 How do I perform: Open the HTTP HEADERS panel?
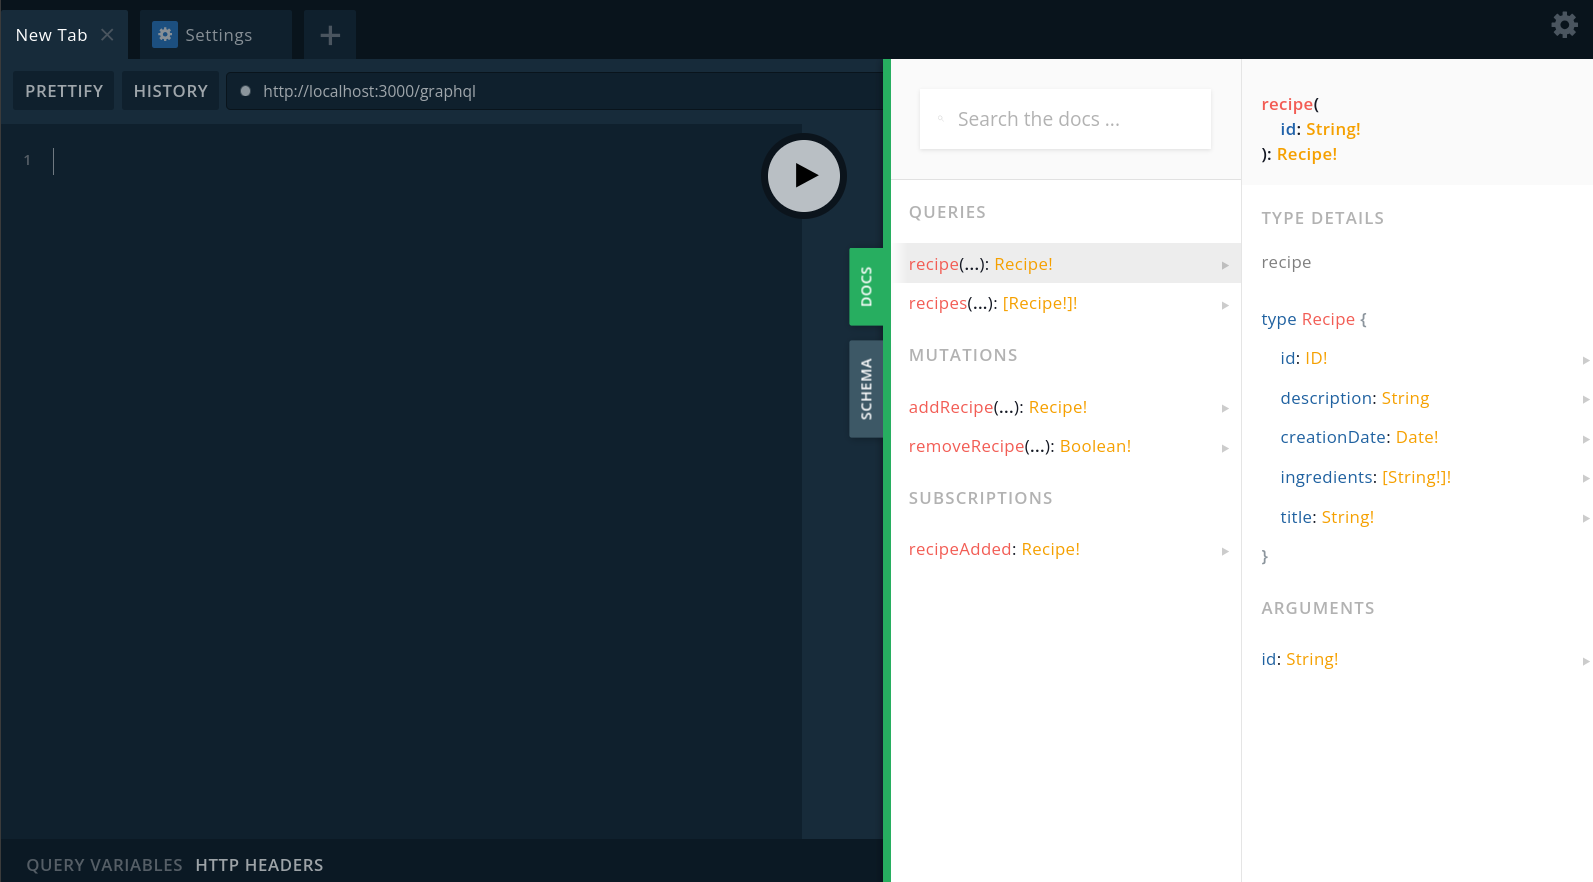[259, 865]
